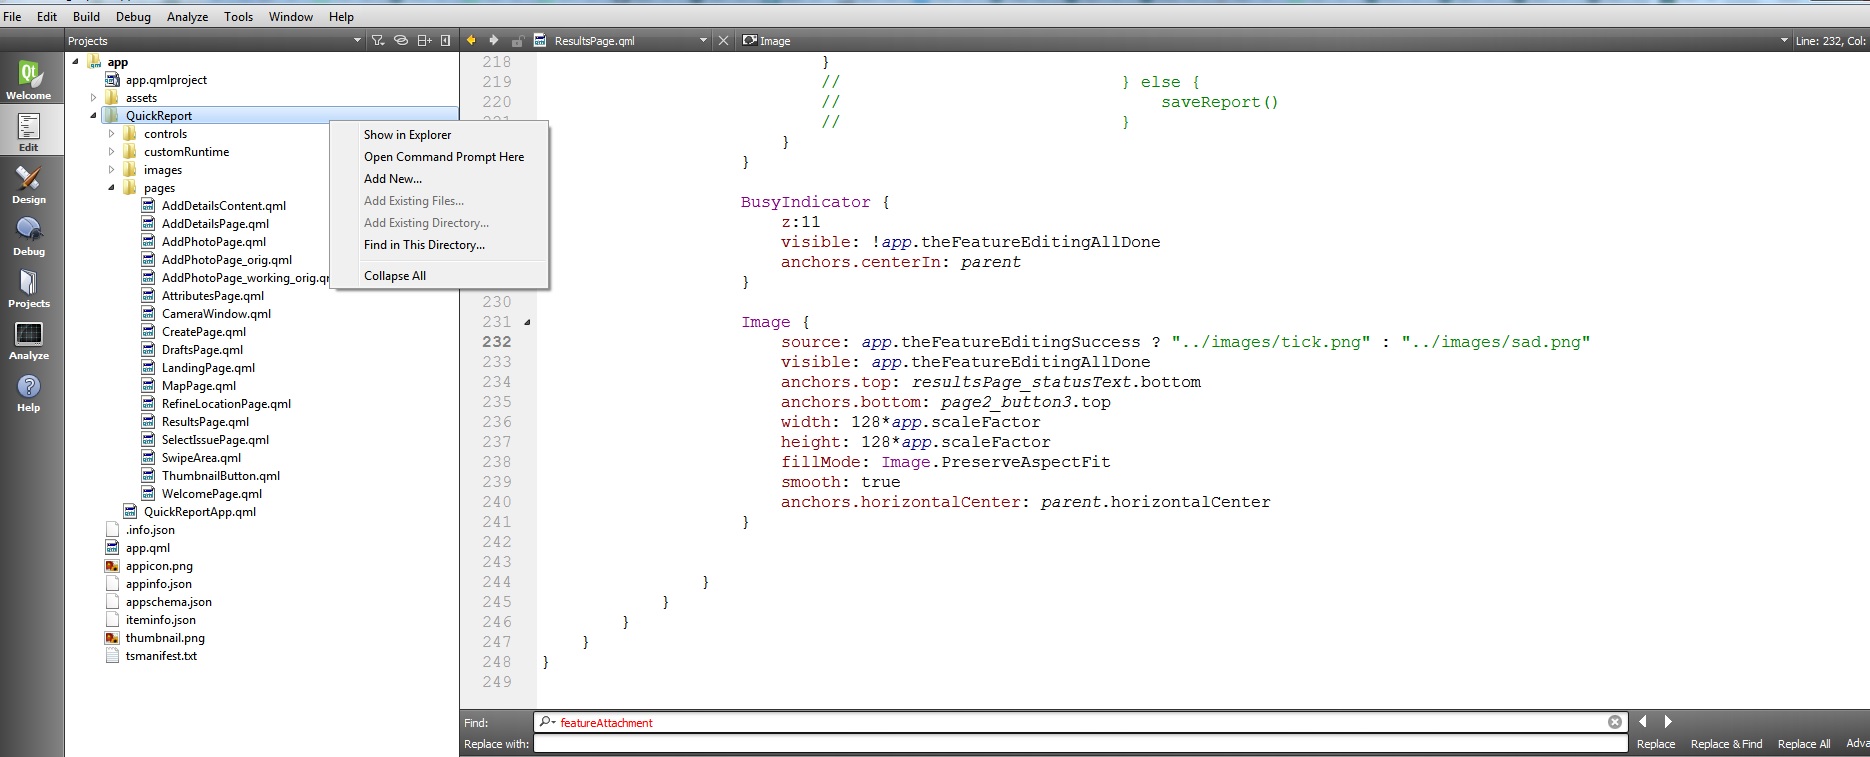Open the File menu

point(12,17)
